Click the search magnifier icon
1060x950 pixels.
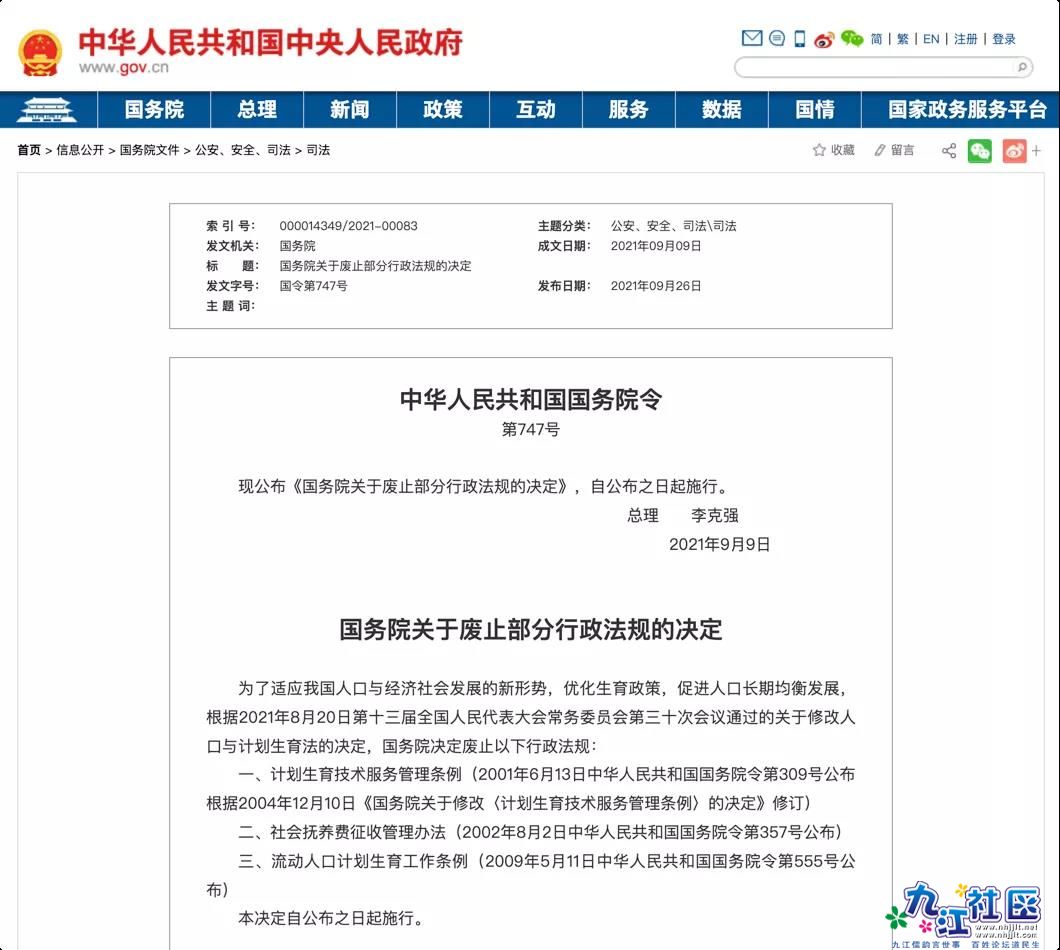[x=1021, y=69]
